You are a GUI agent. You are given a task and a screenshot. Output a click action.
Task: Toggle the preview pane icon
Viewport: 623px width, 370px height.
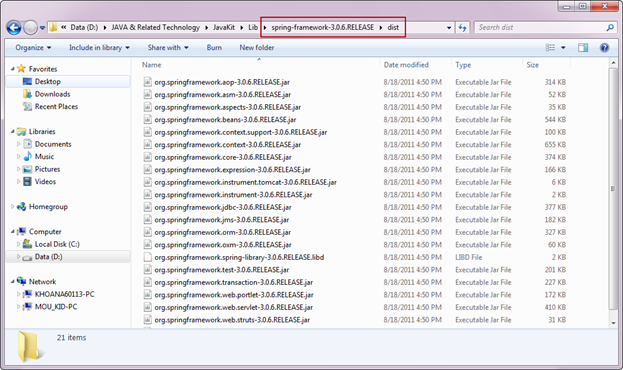point(583,48)
